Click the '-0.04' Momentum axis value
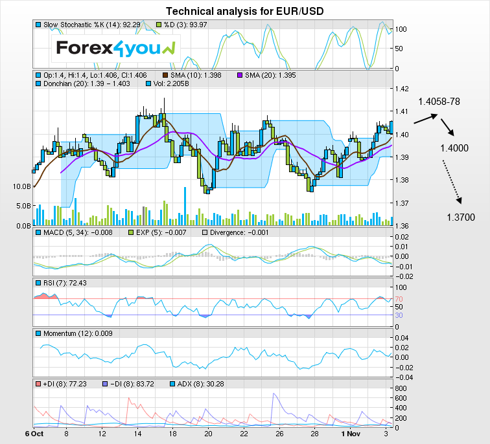Viewport: 490px width, 444px height. point(404,377)
